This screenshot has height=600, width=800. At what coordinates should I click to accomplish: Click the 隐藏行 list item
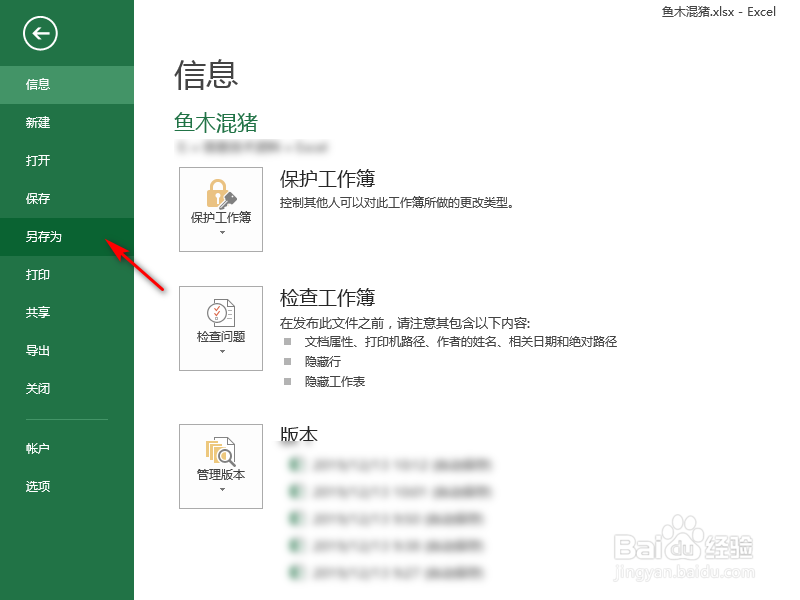click(x=323, y=362)
